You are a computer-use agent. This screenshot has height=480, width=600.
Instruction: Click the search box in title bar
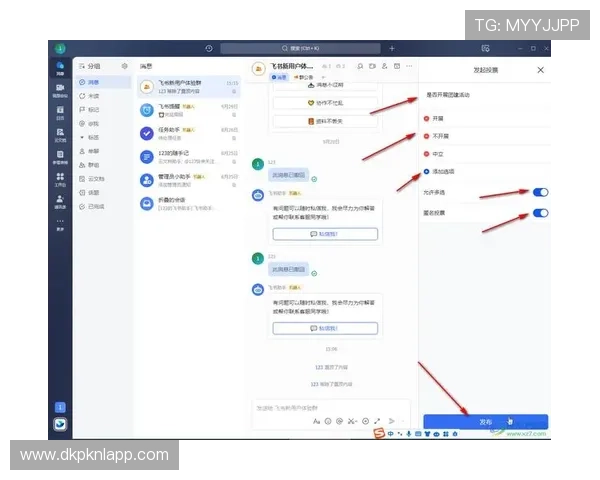point(300,49)
